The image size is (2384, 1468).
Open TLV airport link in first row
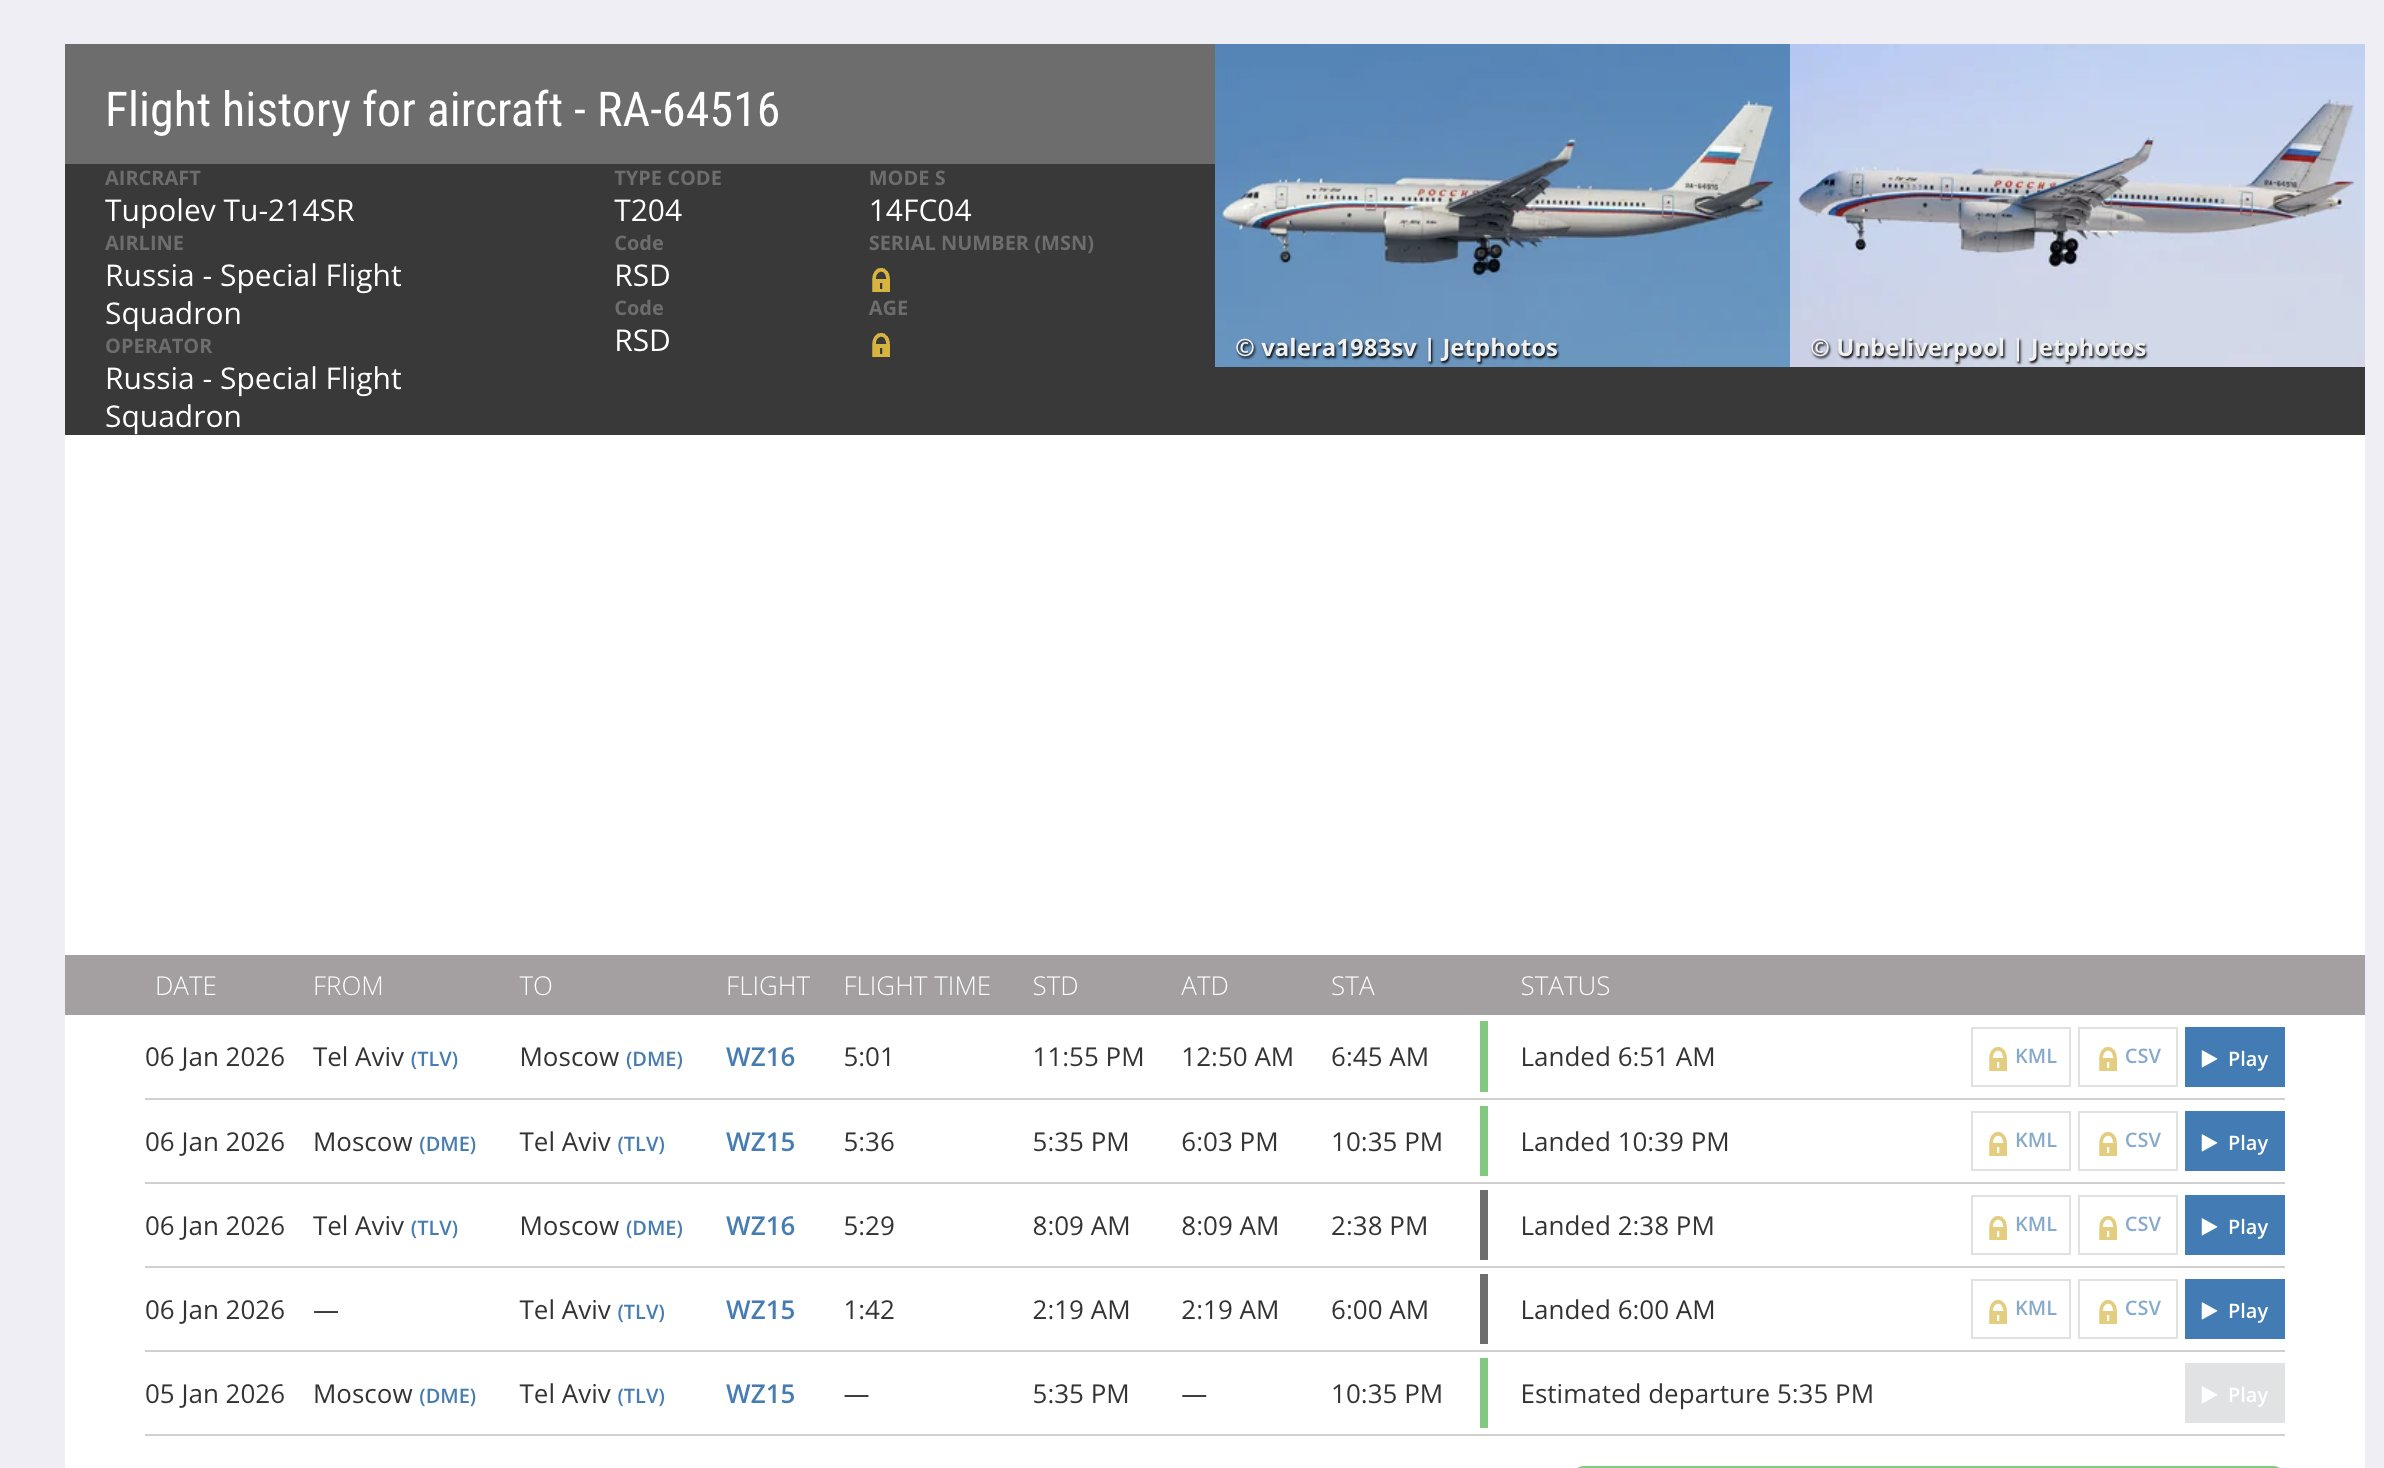(x=434, y=1059)
